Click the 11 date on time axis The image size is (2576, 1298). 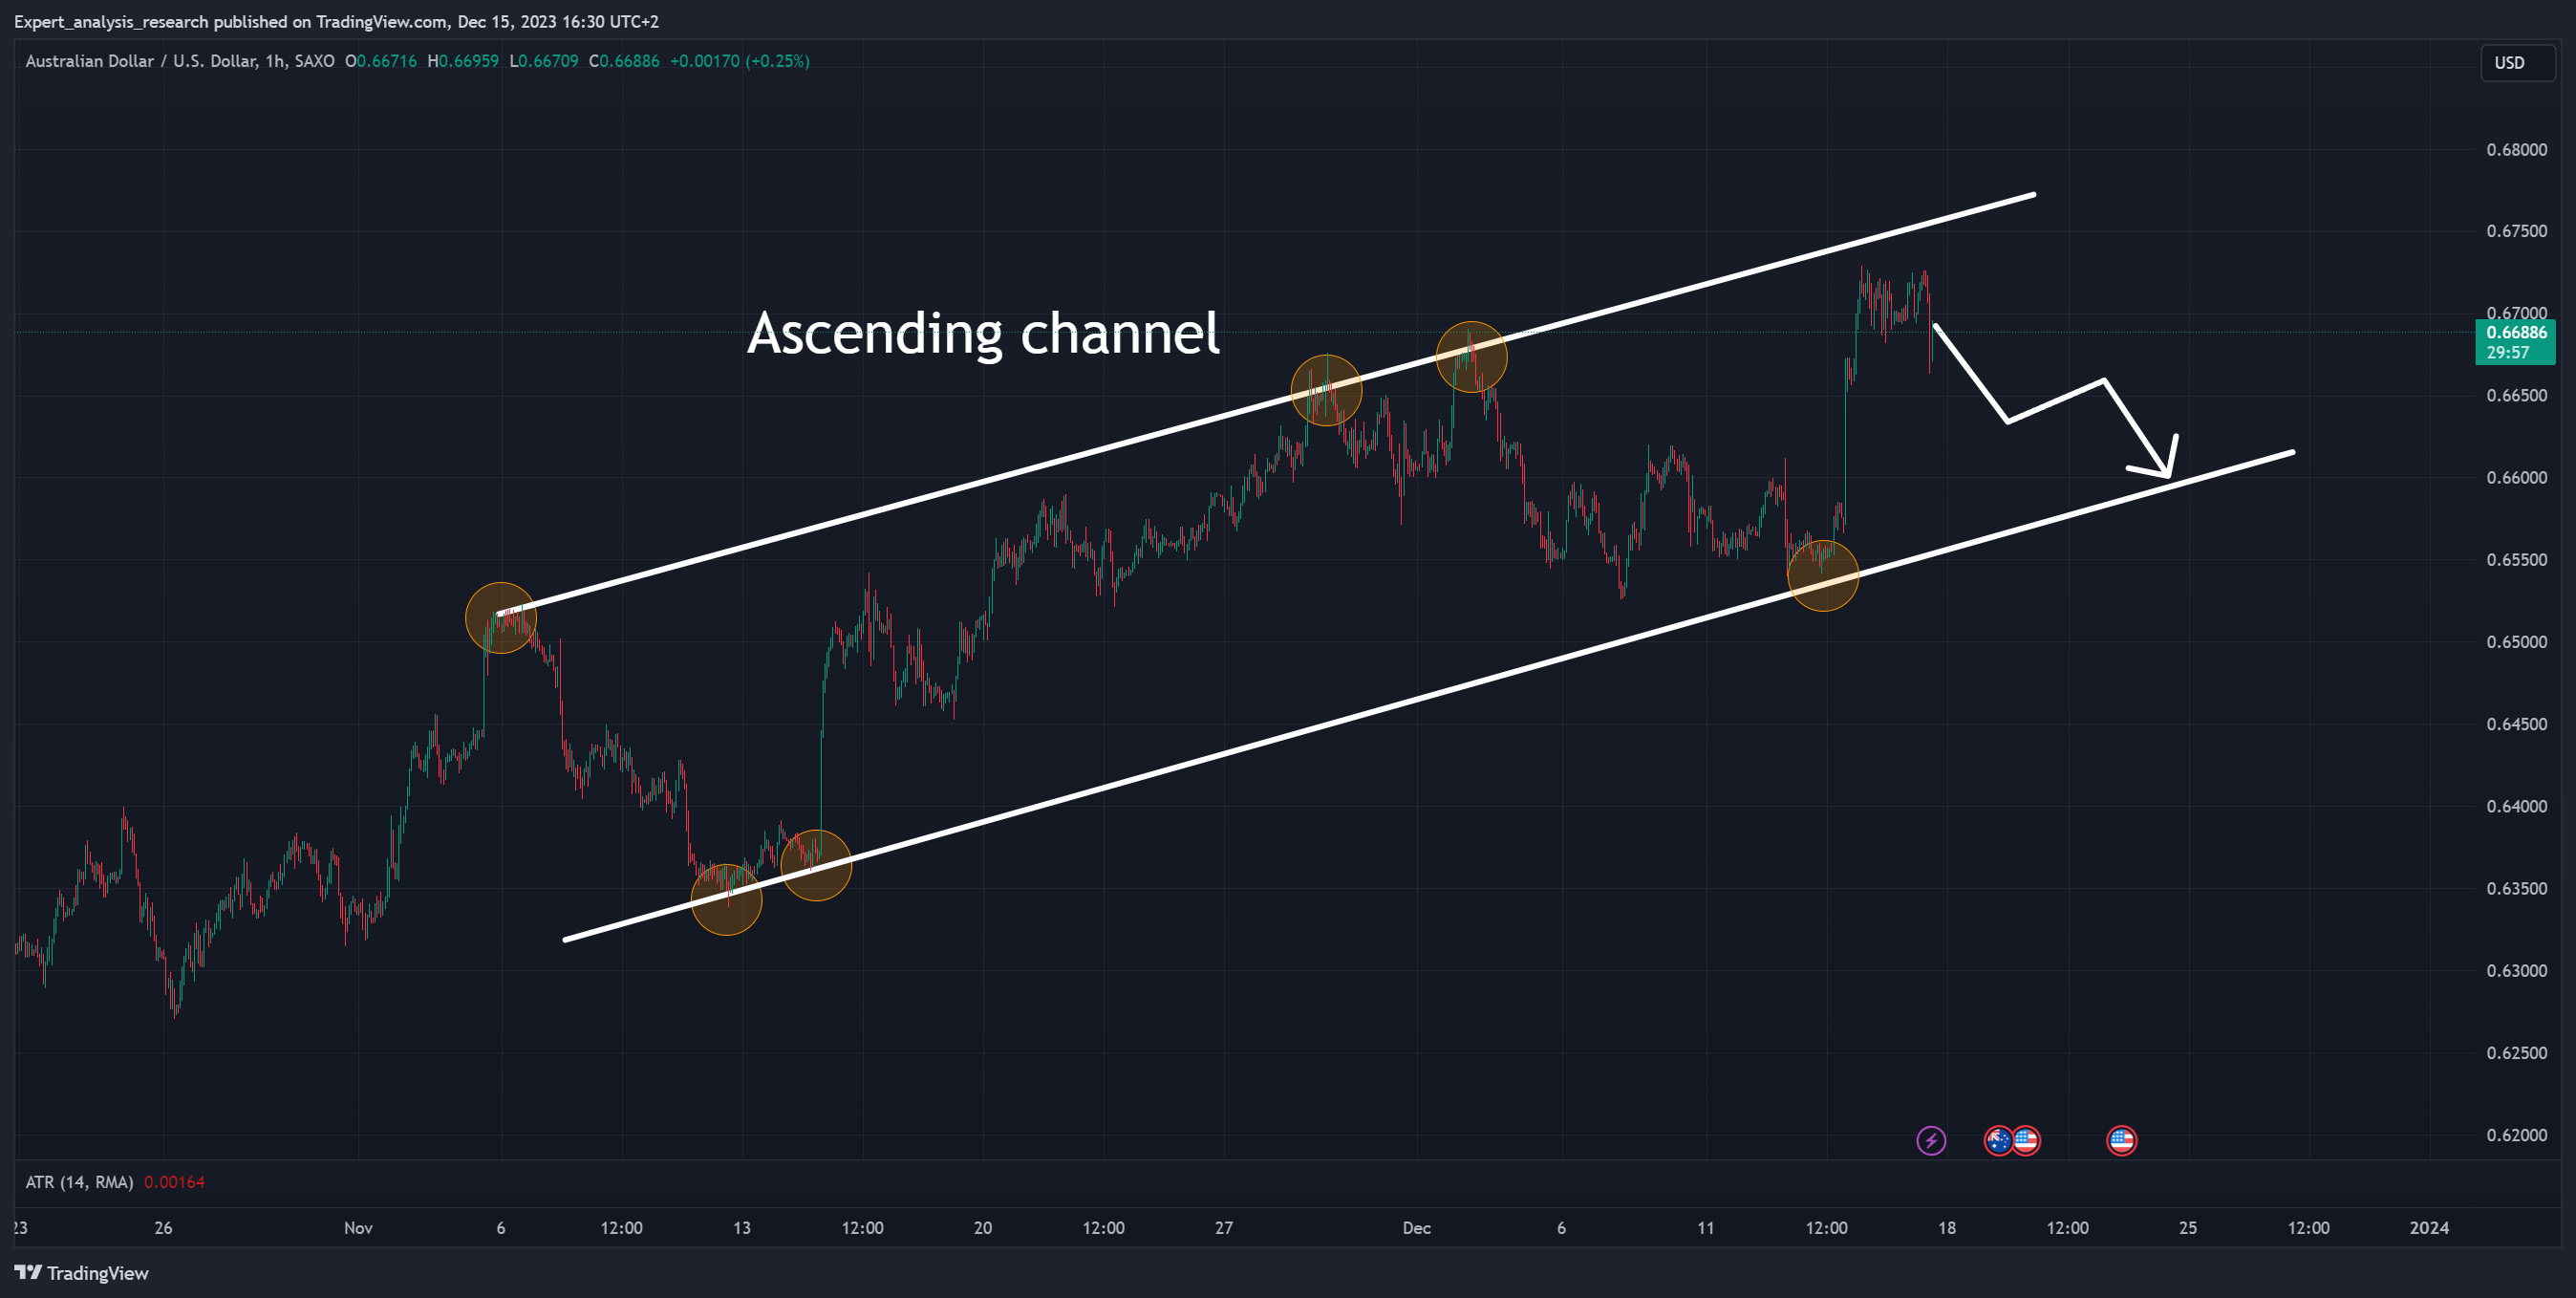click(1705, 1228)
